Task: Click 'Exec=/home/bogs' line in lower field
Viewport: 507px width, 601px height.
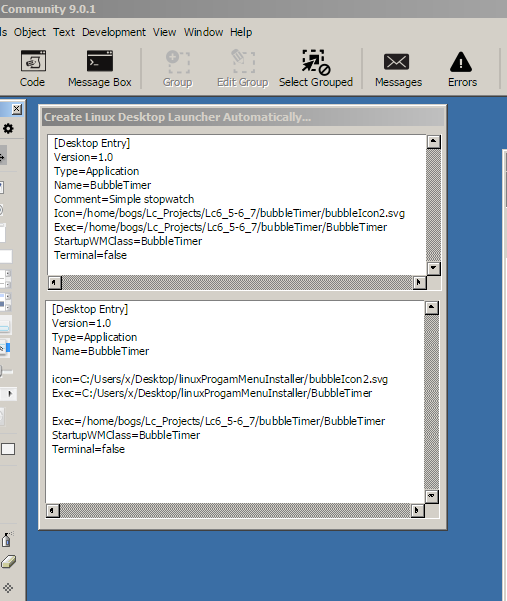Action: point(218,421)
